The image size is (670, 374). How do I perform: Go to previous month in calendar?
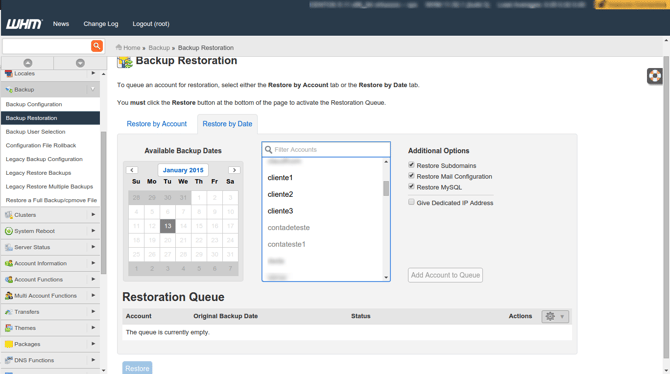[x=132, y=170]
